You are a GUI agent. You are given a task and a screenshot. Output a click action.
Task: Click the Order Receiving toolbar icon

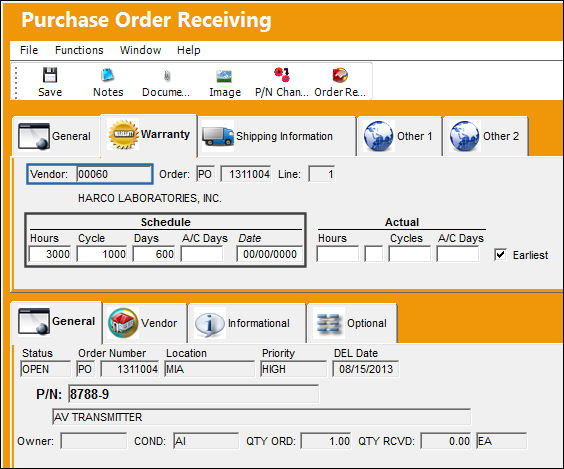[x=340, y=75]
